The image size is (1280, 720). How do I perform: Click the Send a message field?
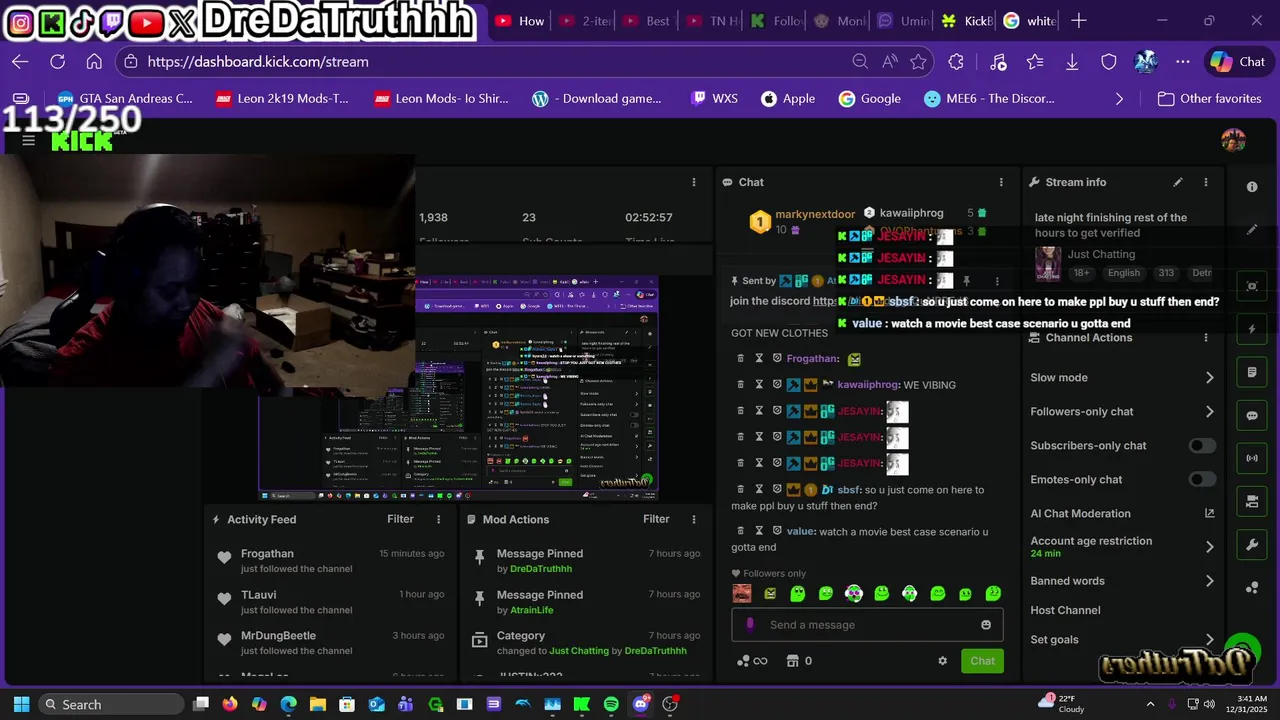pos(868,625)
